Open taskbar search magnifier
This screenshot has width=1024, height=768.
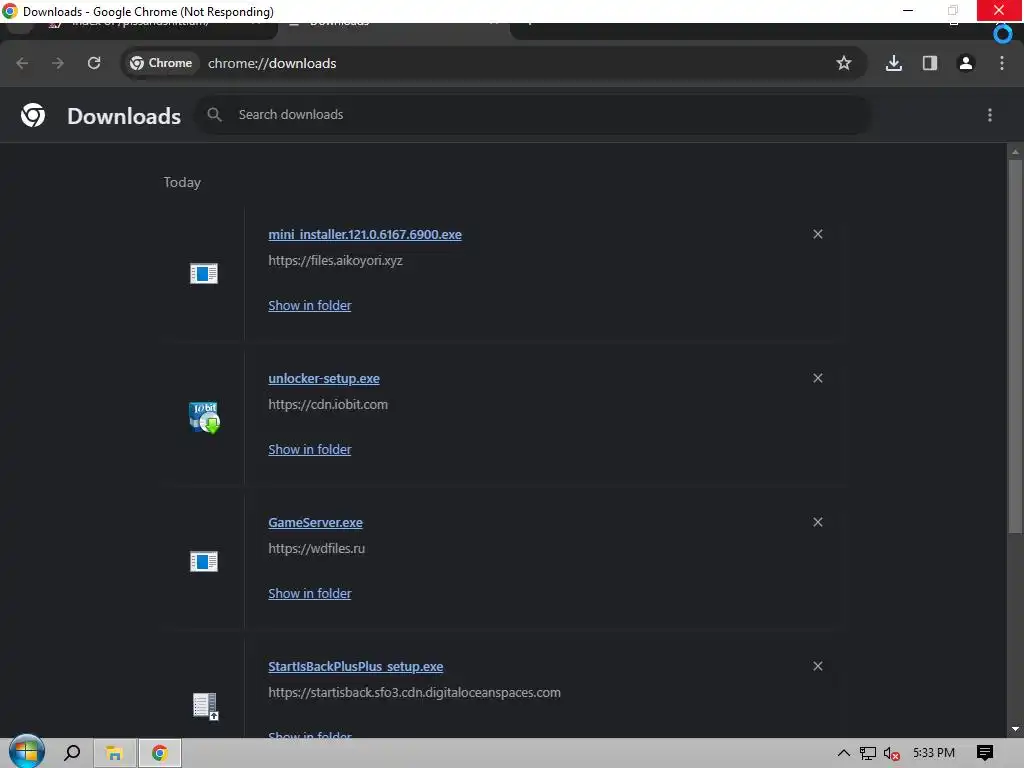click(x=72, y=753)
